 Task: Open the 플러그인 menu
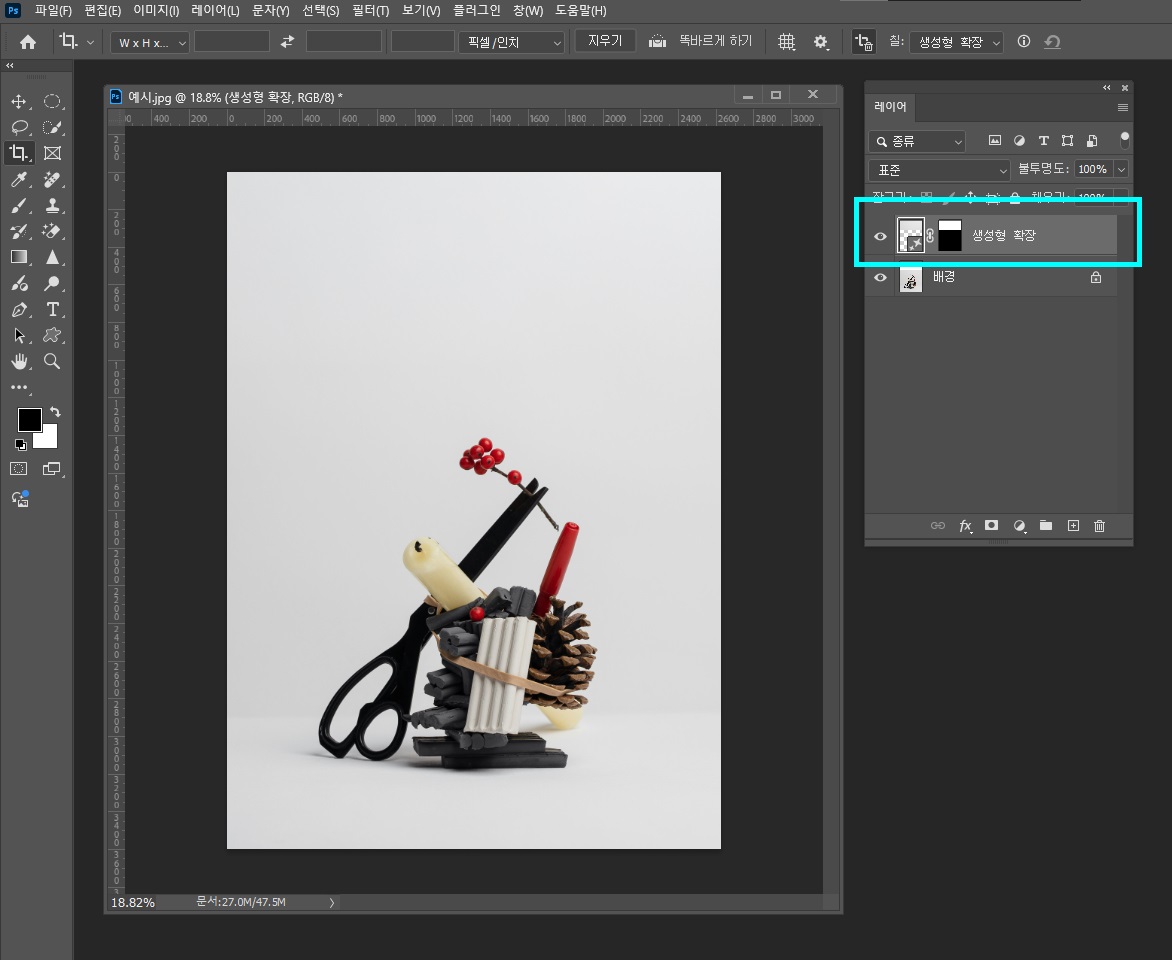(x=476, y=10)
